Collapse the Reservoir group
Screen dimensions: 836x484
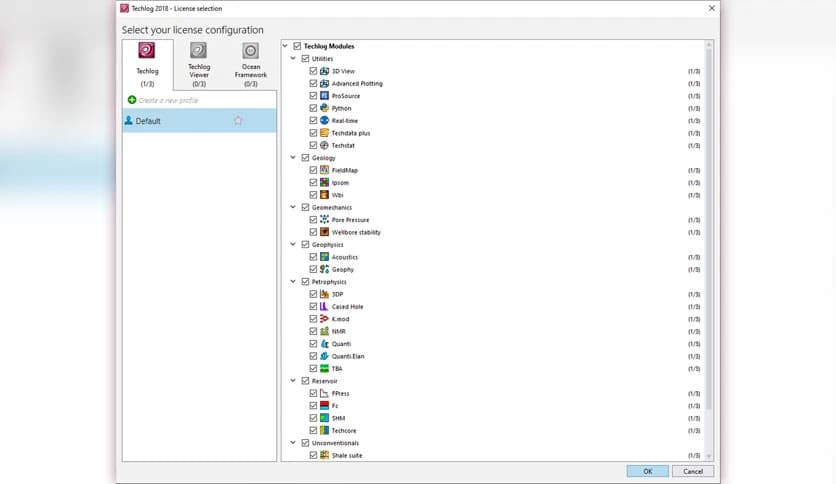pyautogui.click(x=293, y=381)
